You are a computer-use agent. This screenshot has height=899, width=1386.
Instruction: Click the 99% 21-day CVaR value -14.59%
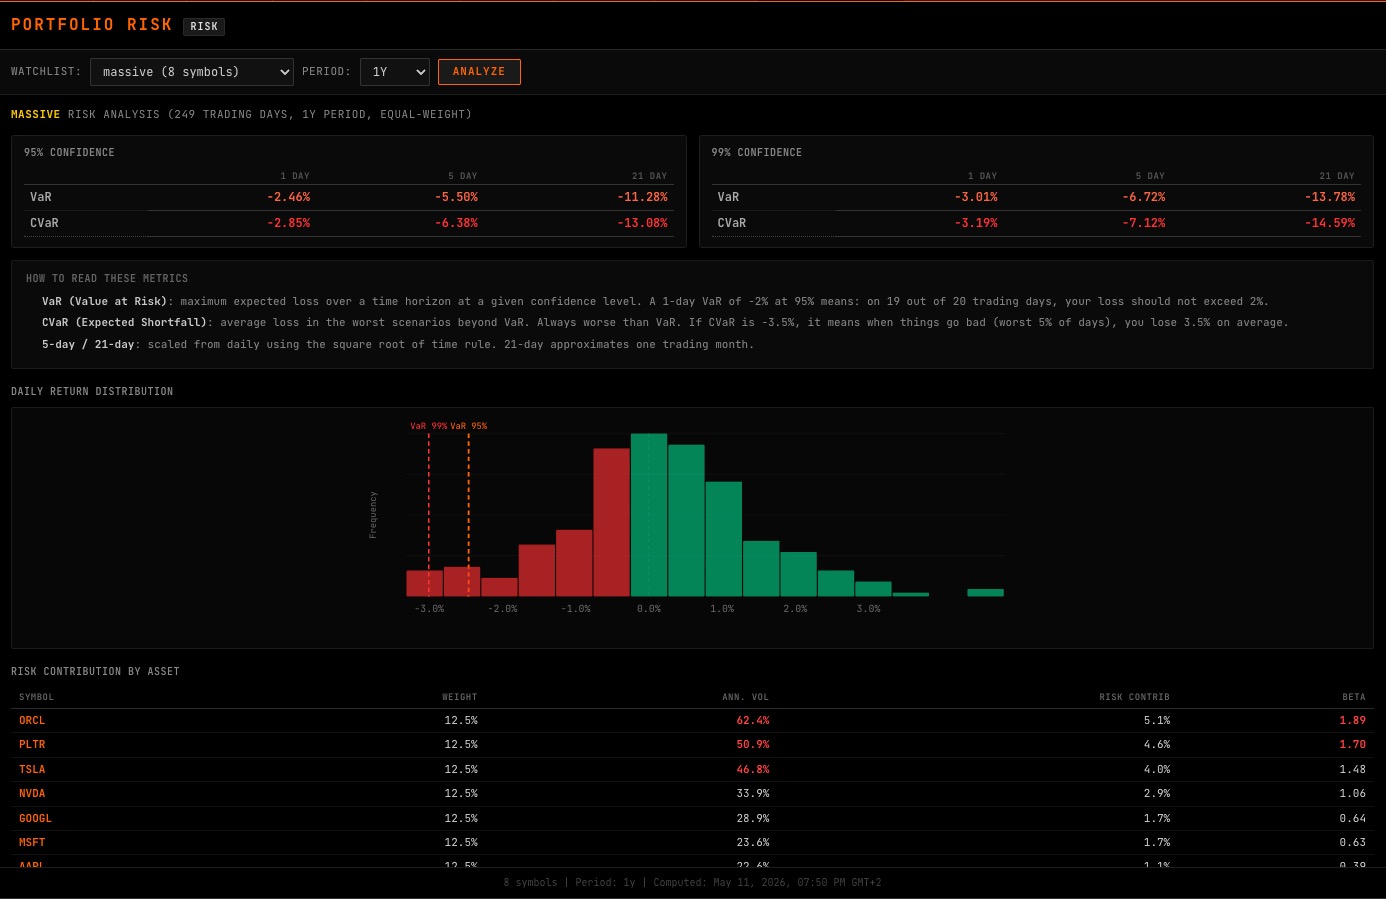pyautogui.click(x=1330, y=223)
